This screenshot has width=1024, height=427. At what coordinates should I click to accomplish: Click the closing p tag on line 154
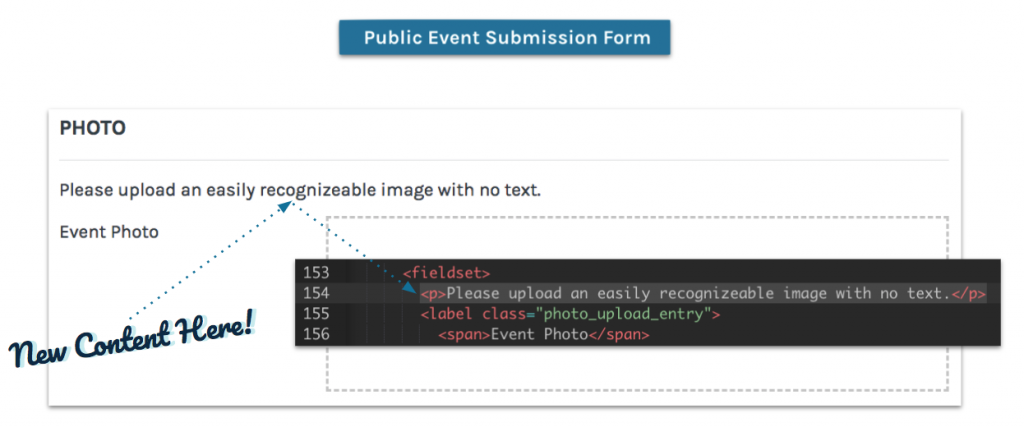click(968, 293)
